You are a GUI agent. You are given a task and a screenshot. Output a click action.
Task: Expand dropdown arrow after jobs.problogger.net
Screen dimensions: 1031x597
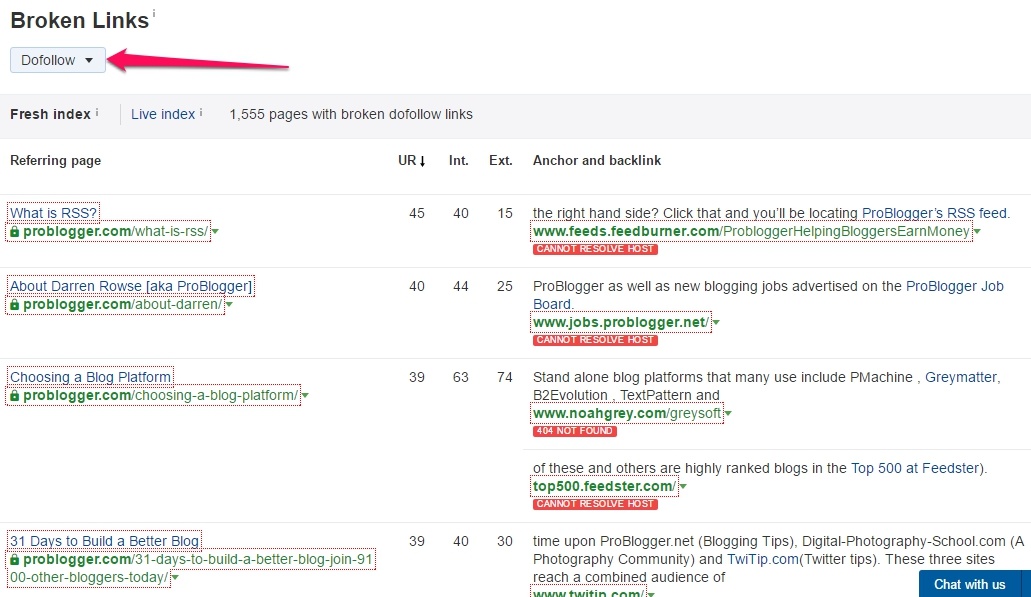click(715, 322)
